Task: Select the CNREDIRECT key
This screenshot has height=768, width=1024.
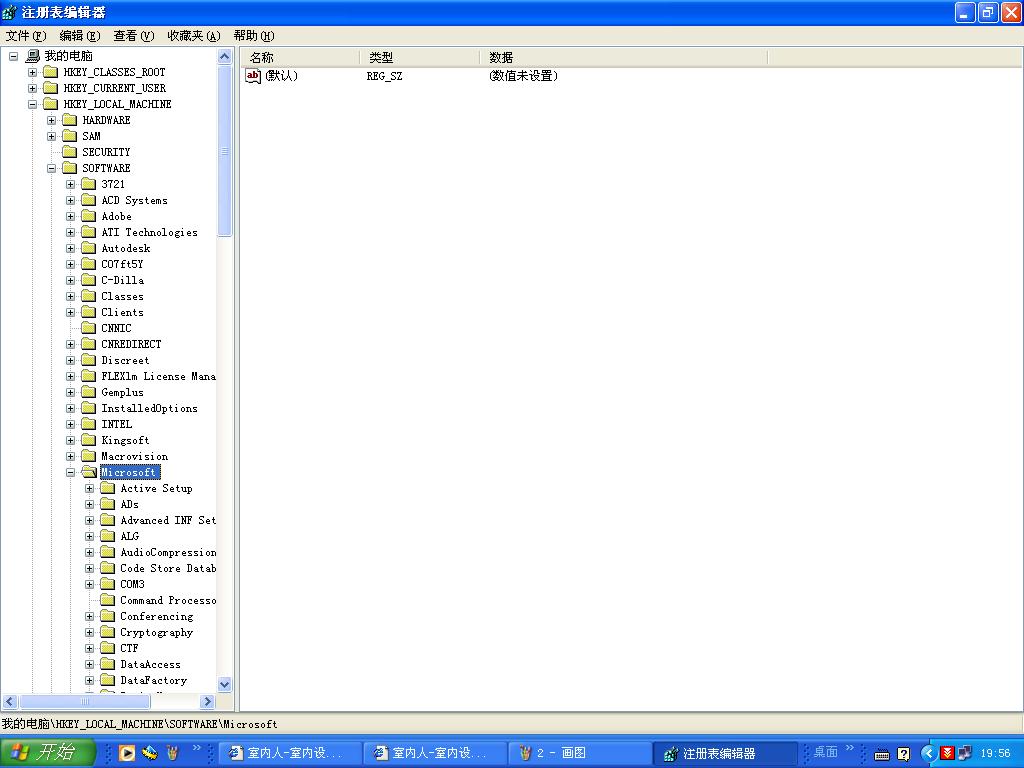Action: pyautogui.click(x=131, y=344)
